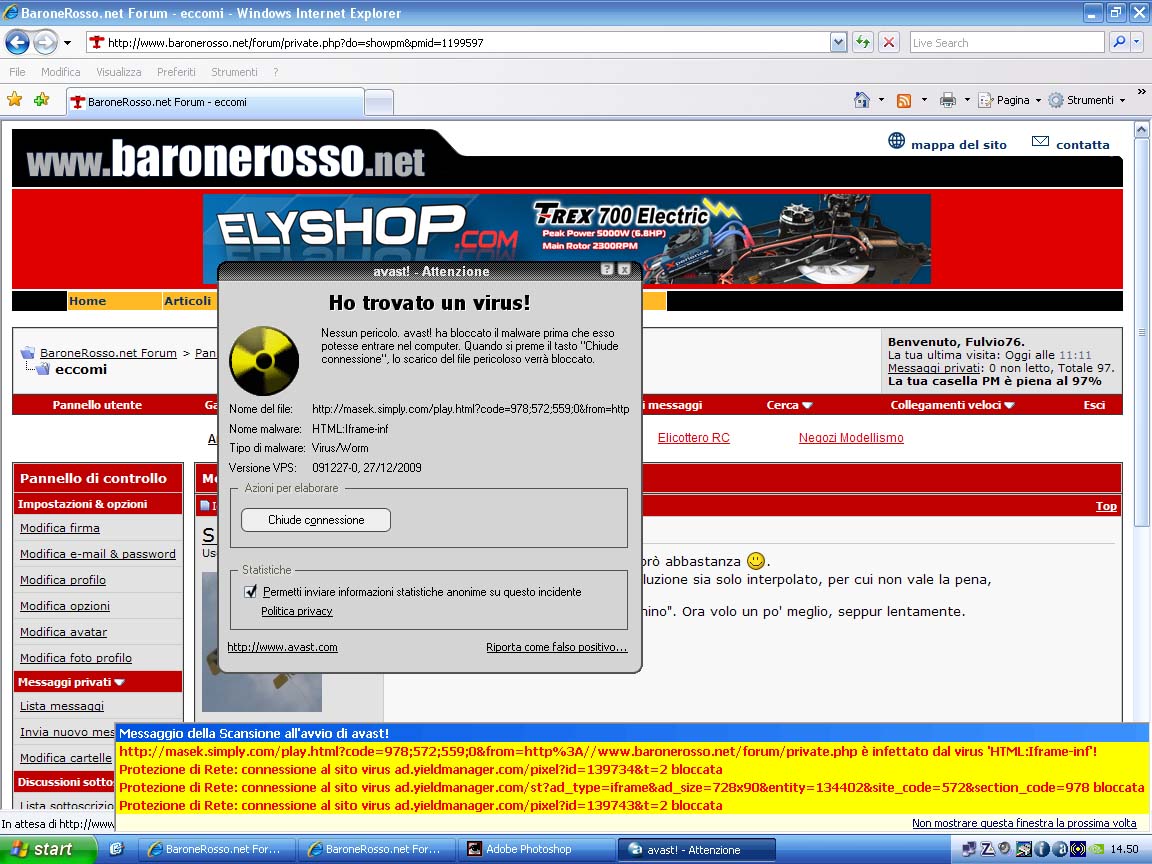Viewport: 1152px width, 864px height.
Task: Click the Home page toolbar icon
Action: [862, 100]
